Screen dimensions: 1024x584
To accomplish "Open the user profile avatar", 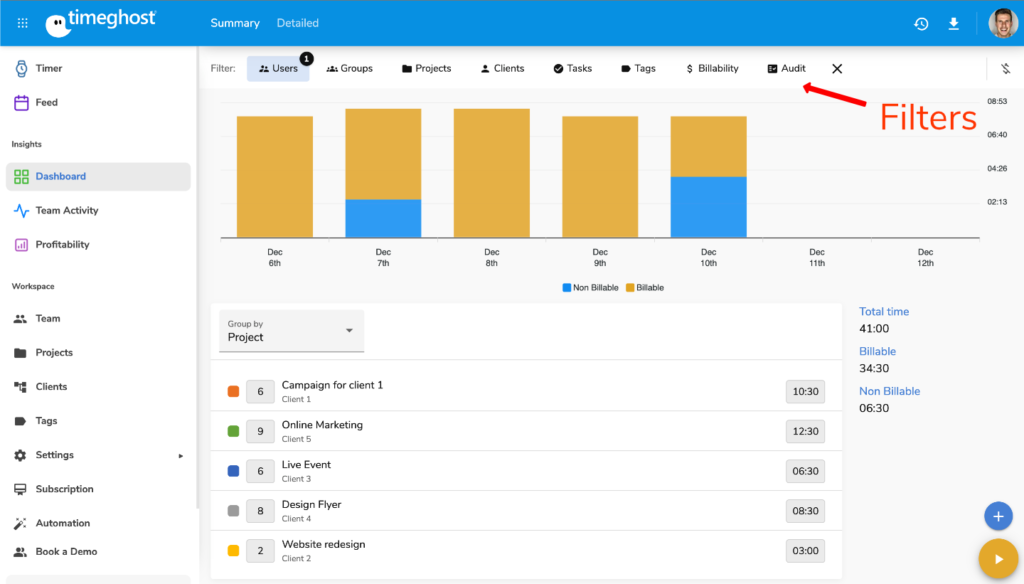I will (x=1002, y=23).
